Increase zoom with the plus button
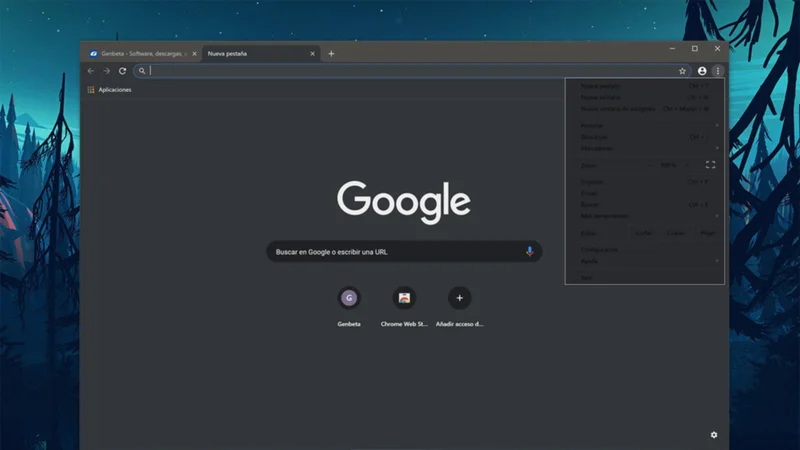Image resolution: width=800 pixels, height=450 pixels. pyautogui.click(x=686, y=165)
